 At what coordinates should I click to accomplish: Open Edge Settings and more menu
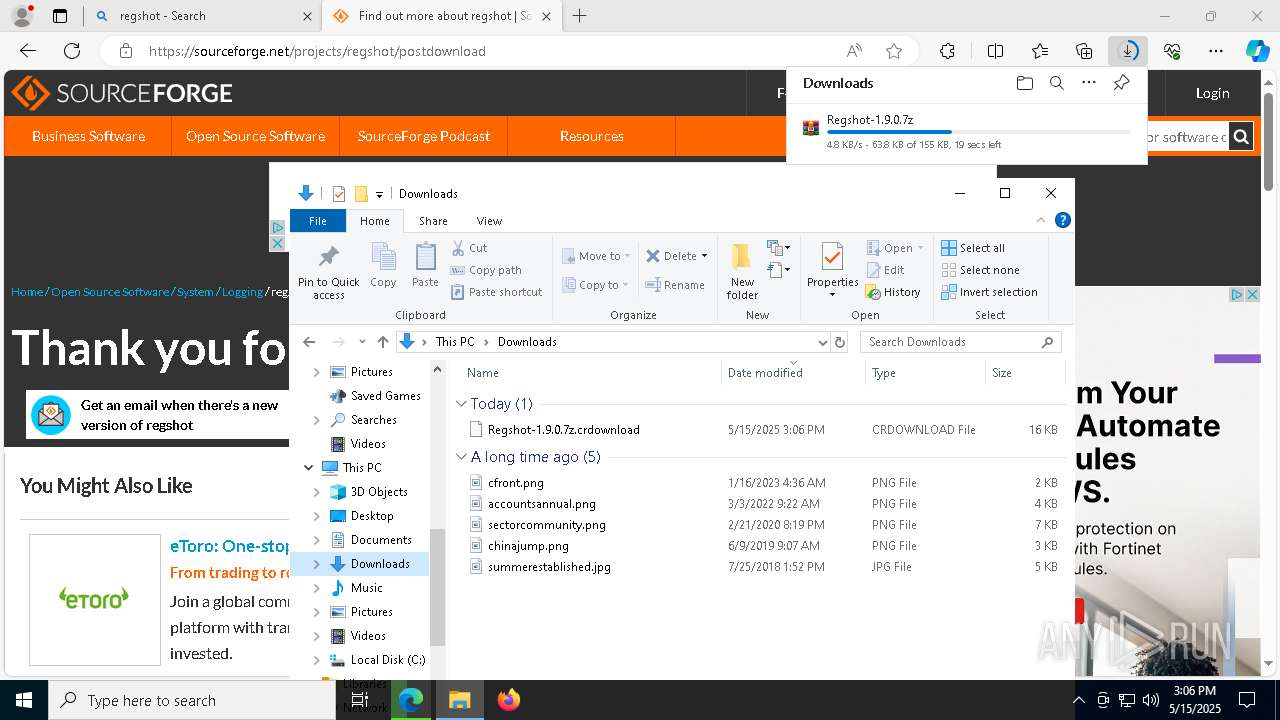pyautogui.click(x=1216, y=51)
